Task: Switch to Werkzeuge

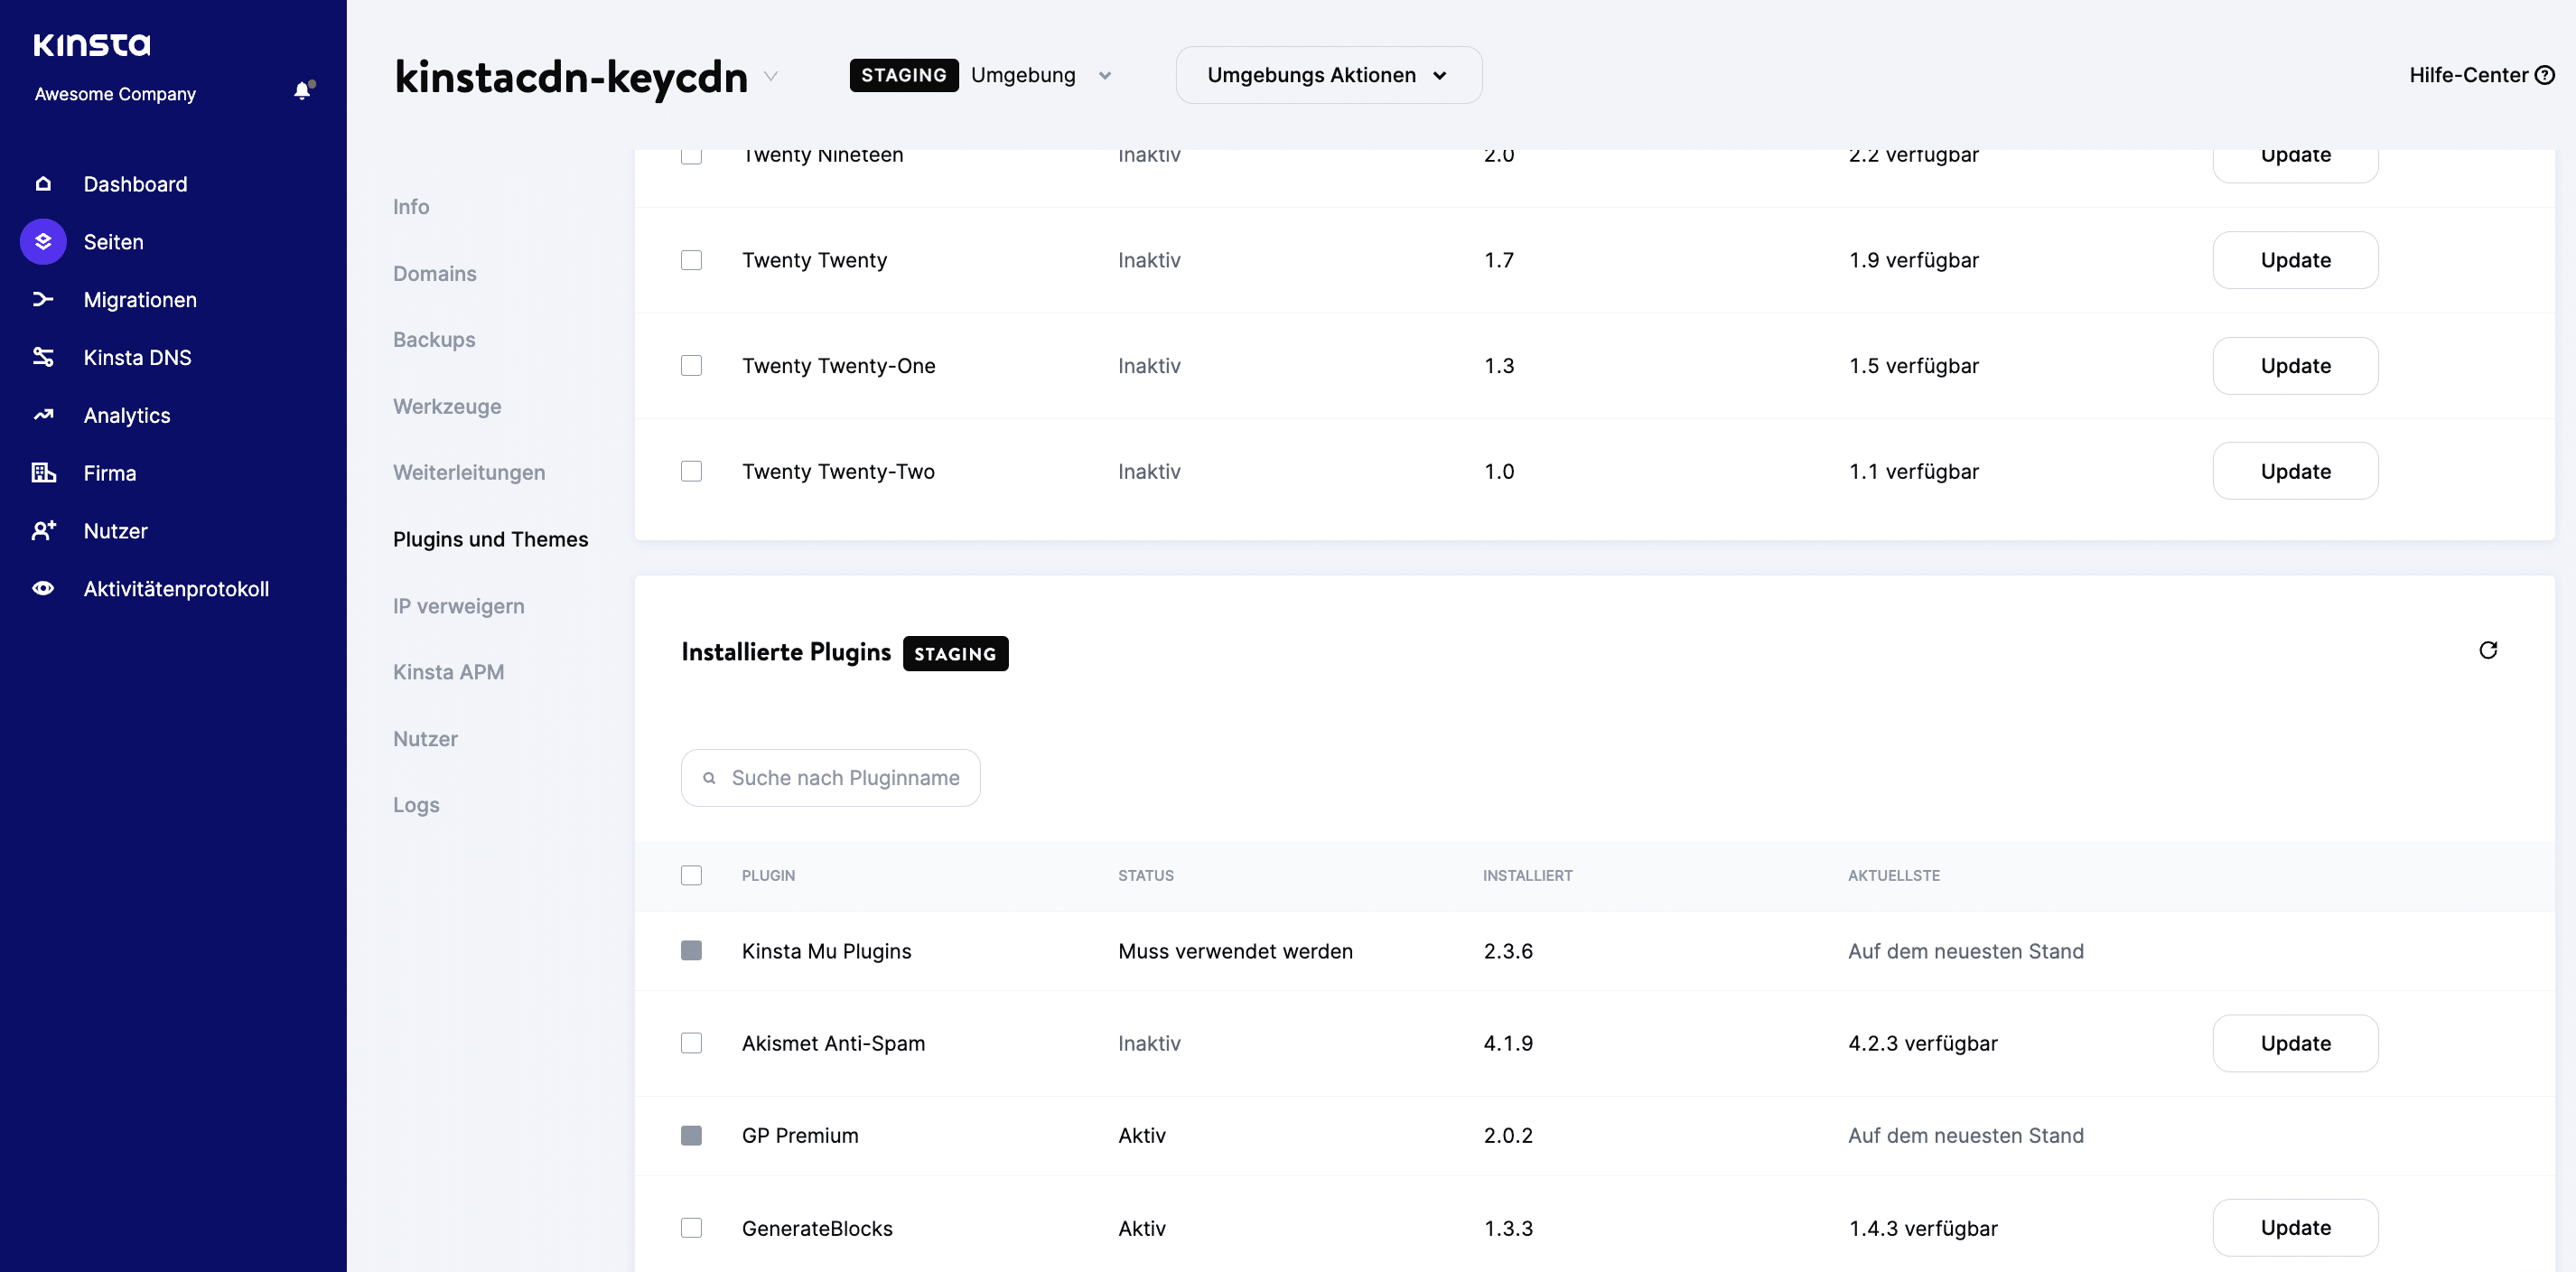Action: pos(447,407)
